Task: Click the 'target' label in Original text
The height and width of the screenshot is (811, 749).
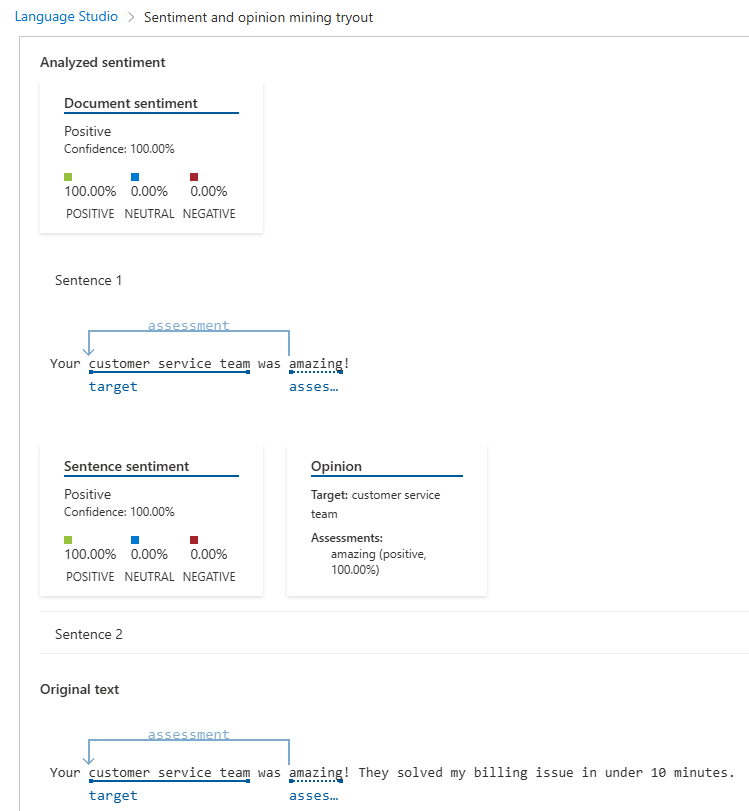Action: click(x=112, y=795)
